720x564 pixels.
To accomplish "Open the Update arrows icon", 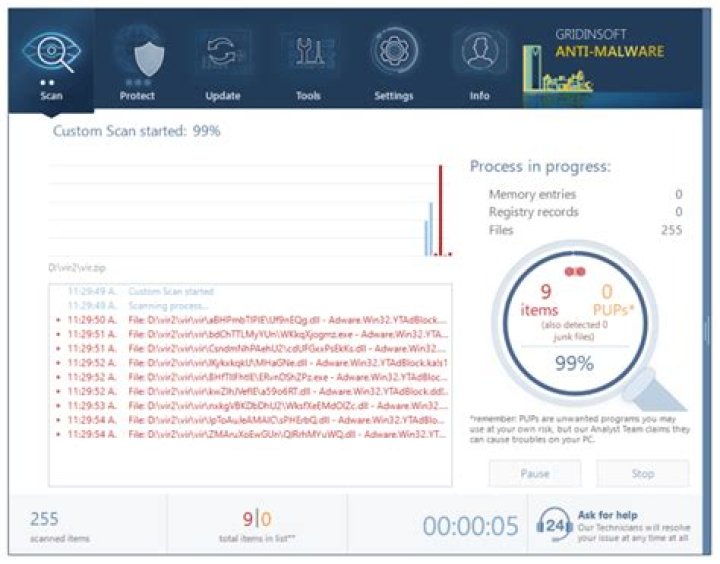I will point(223,51).
